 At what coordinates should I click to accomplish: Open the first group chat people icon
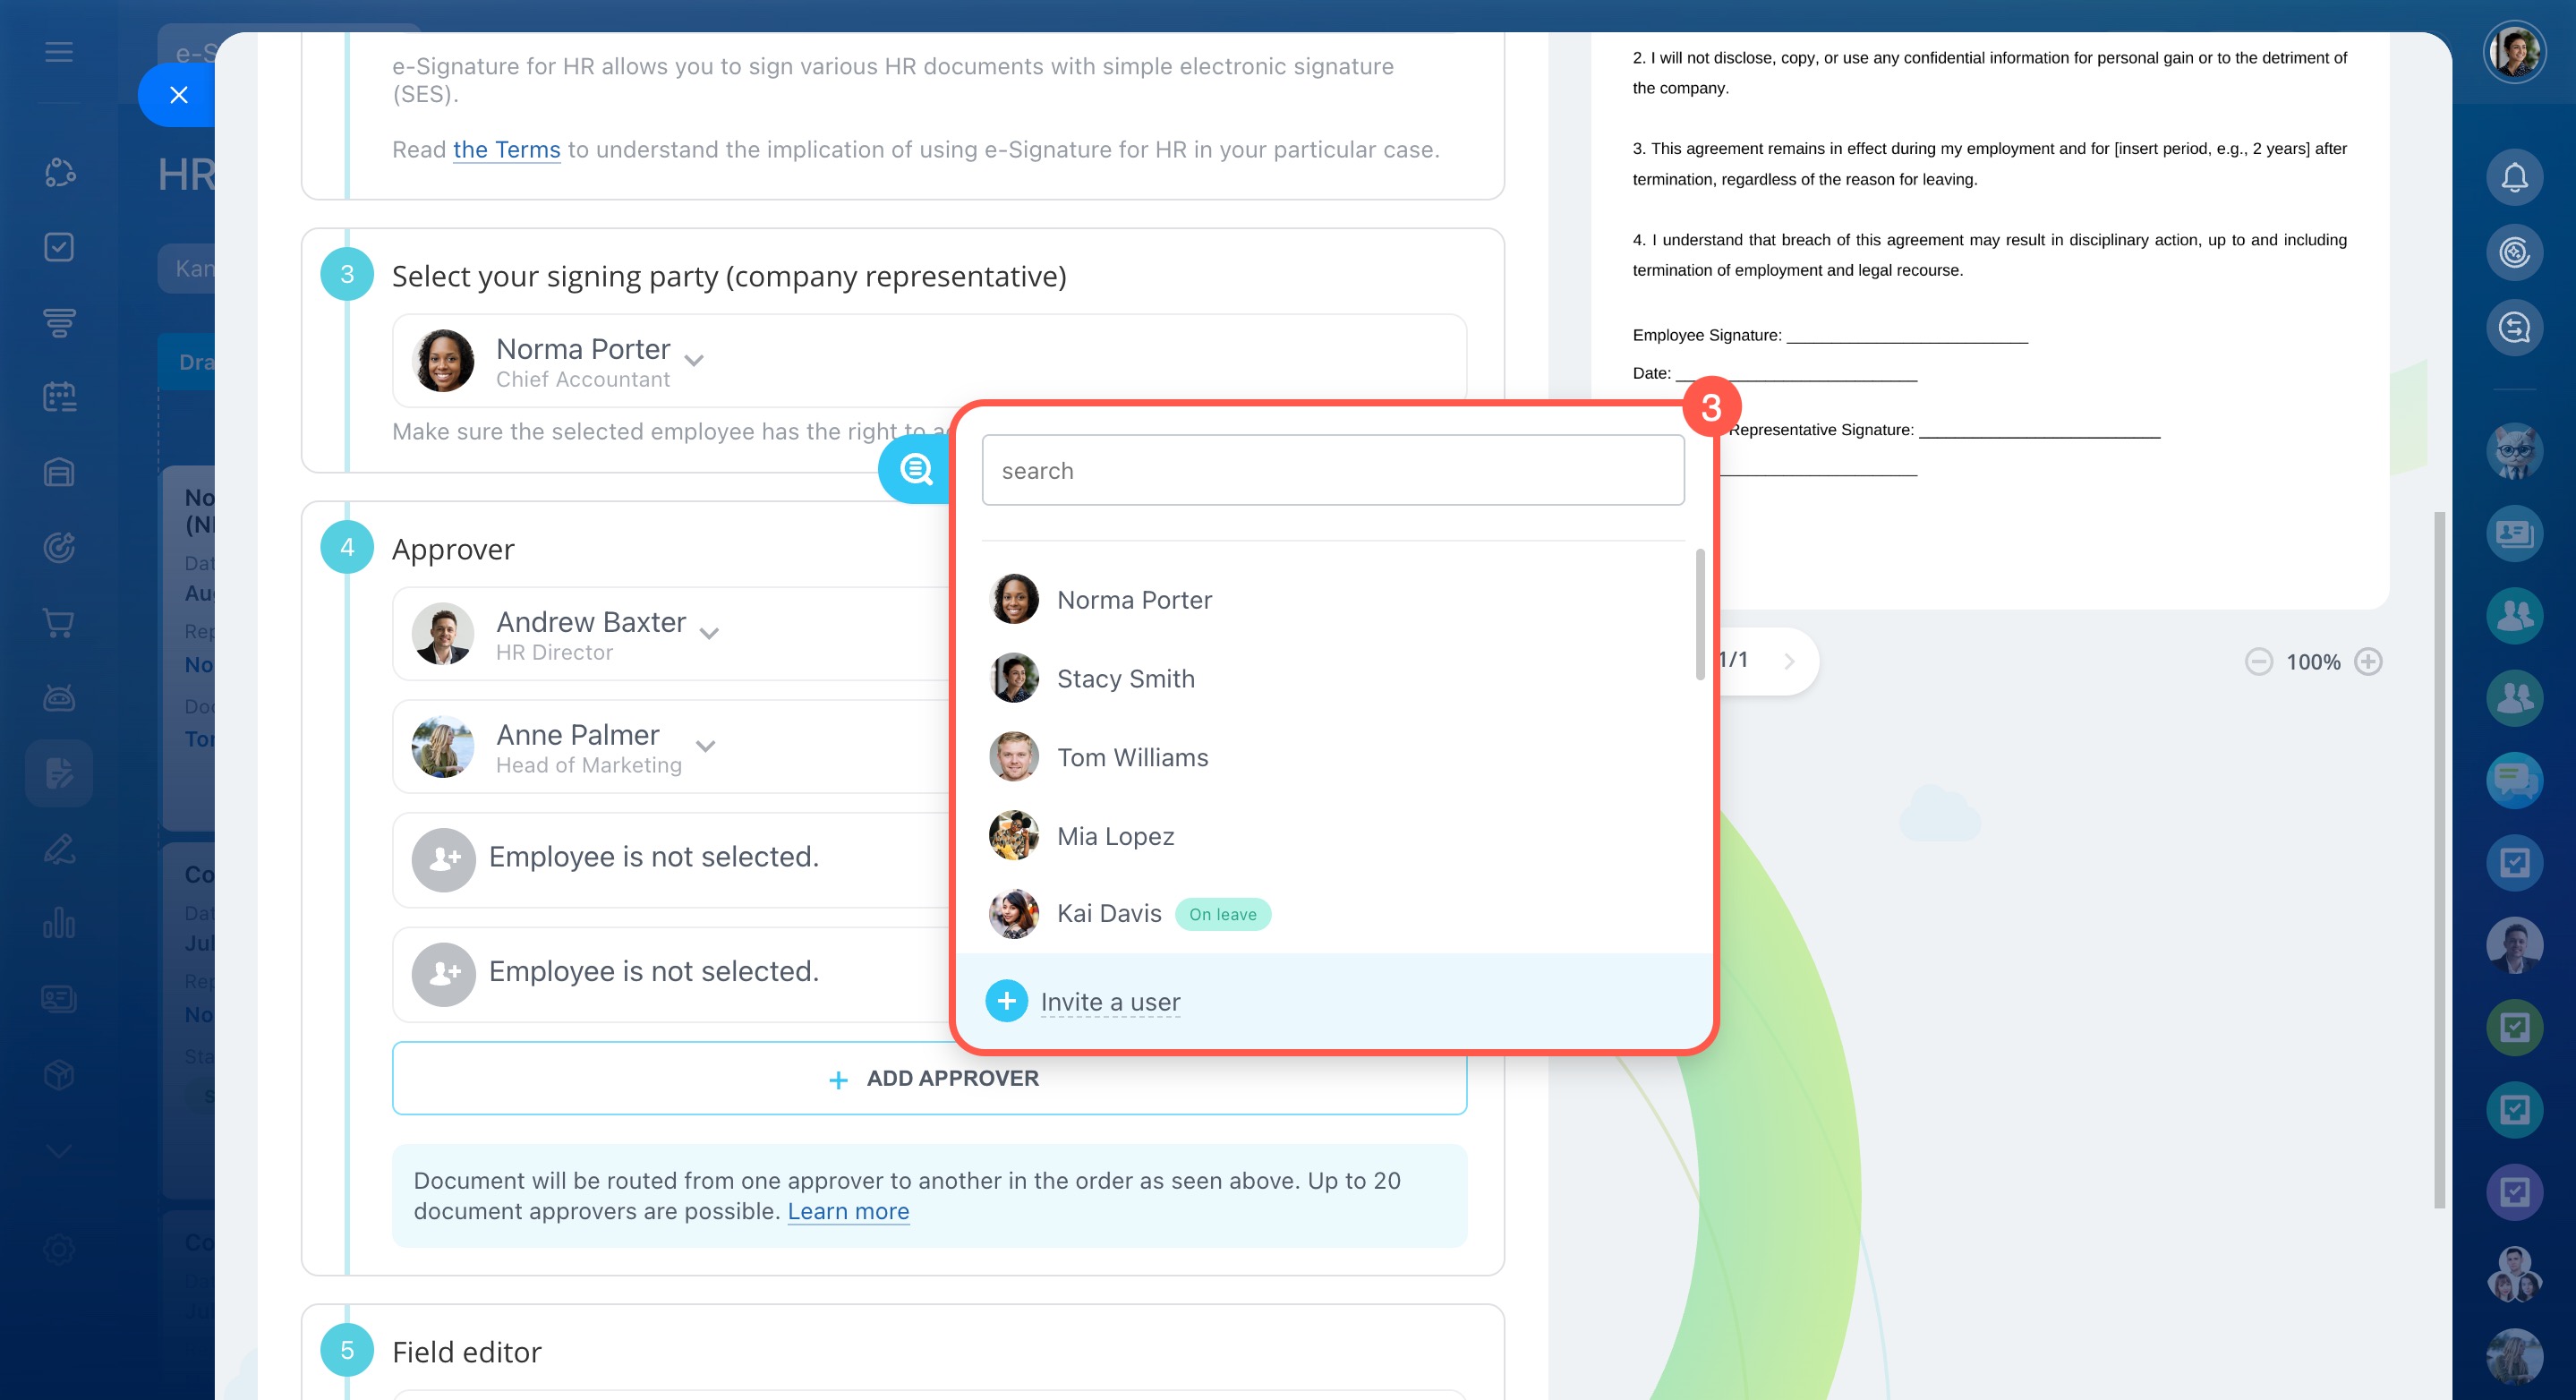(x=2514, y=615)
